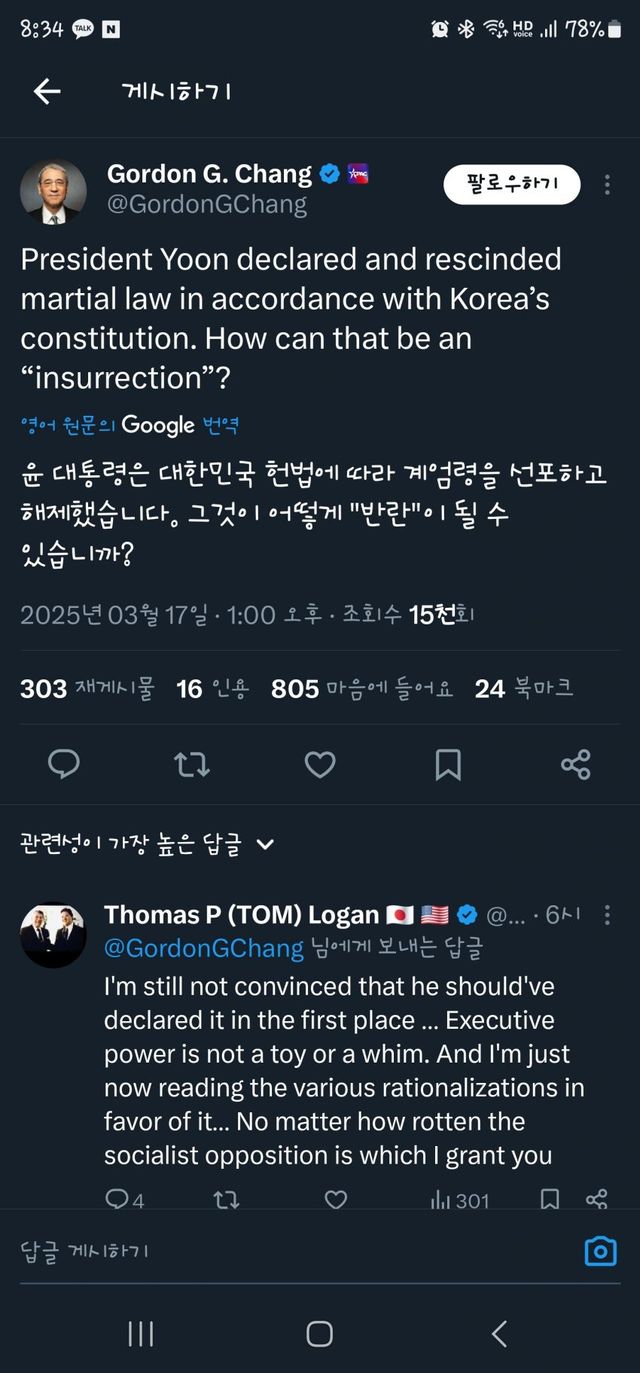Tap the back arrow icon
This screenshot has width=640, height=1373.
pyautogui.click(x=47, y=92)
